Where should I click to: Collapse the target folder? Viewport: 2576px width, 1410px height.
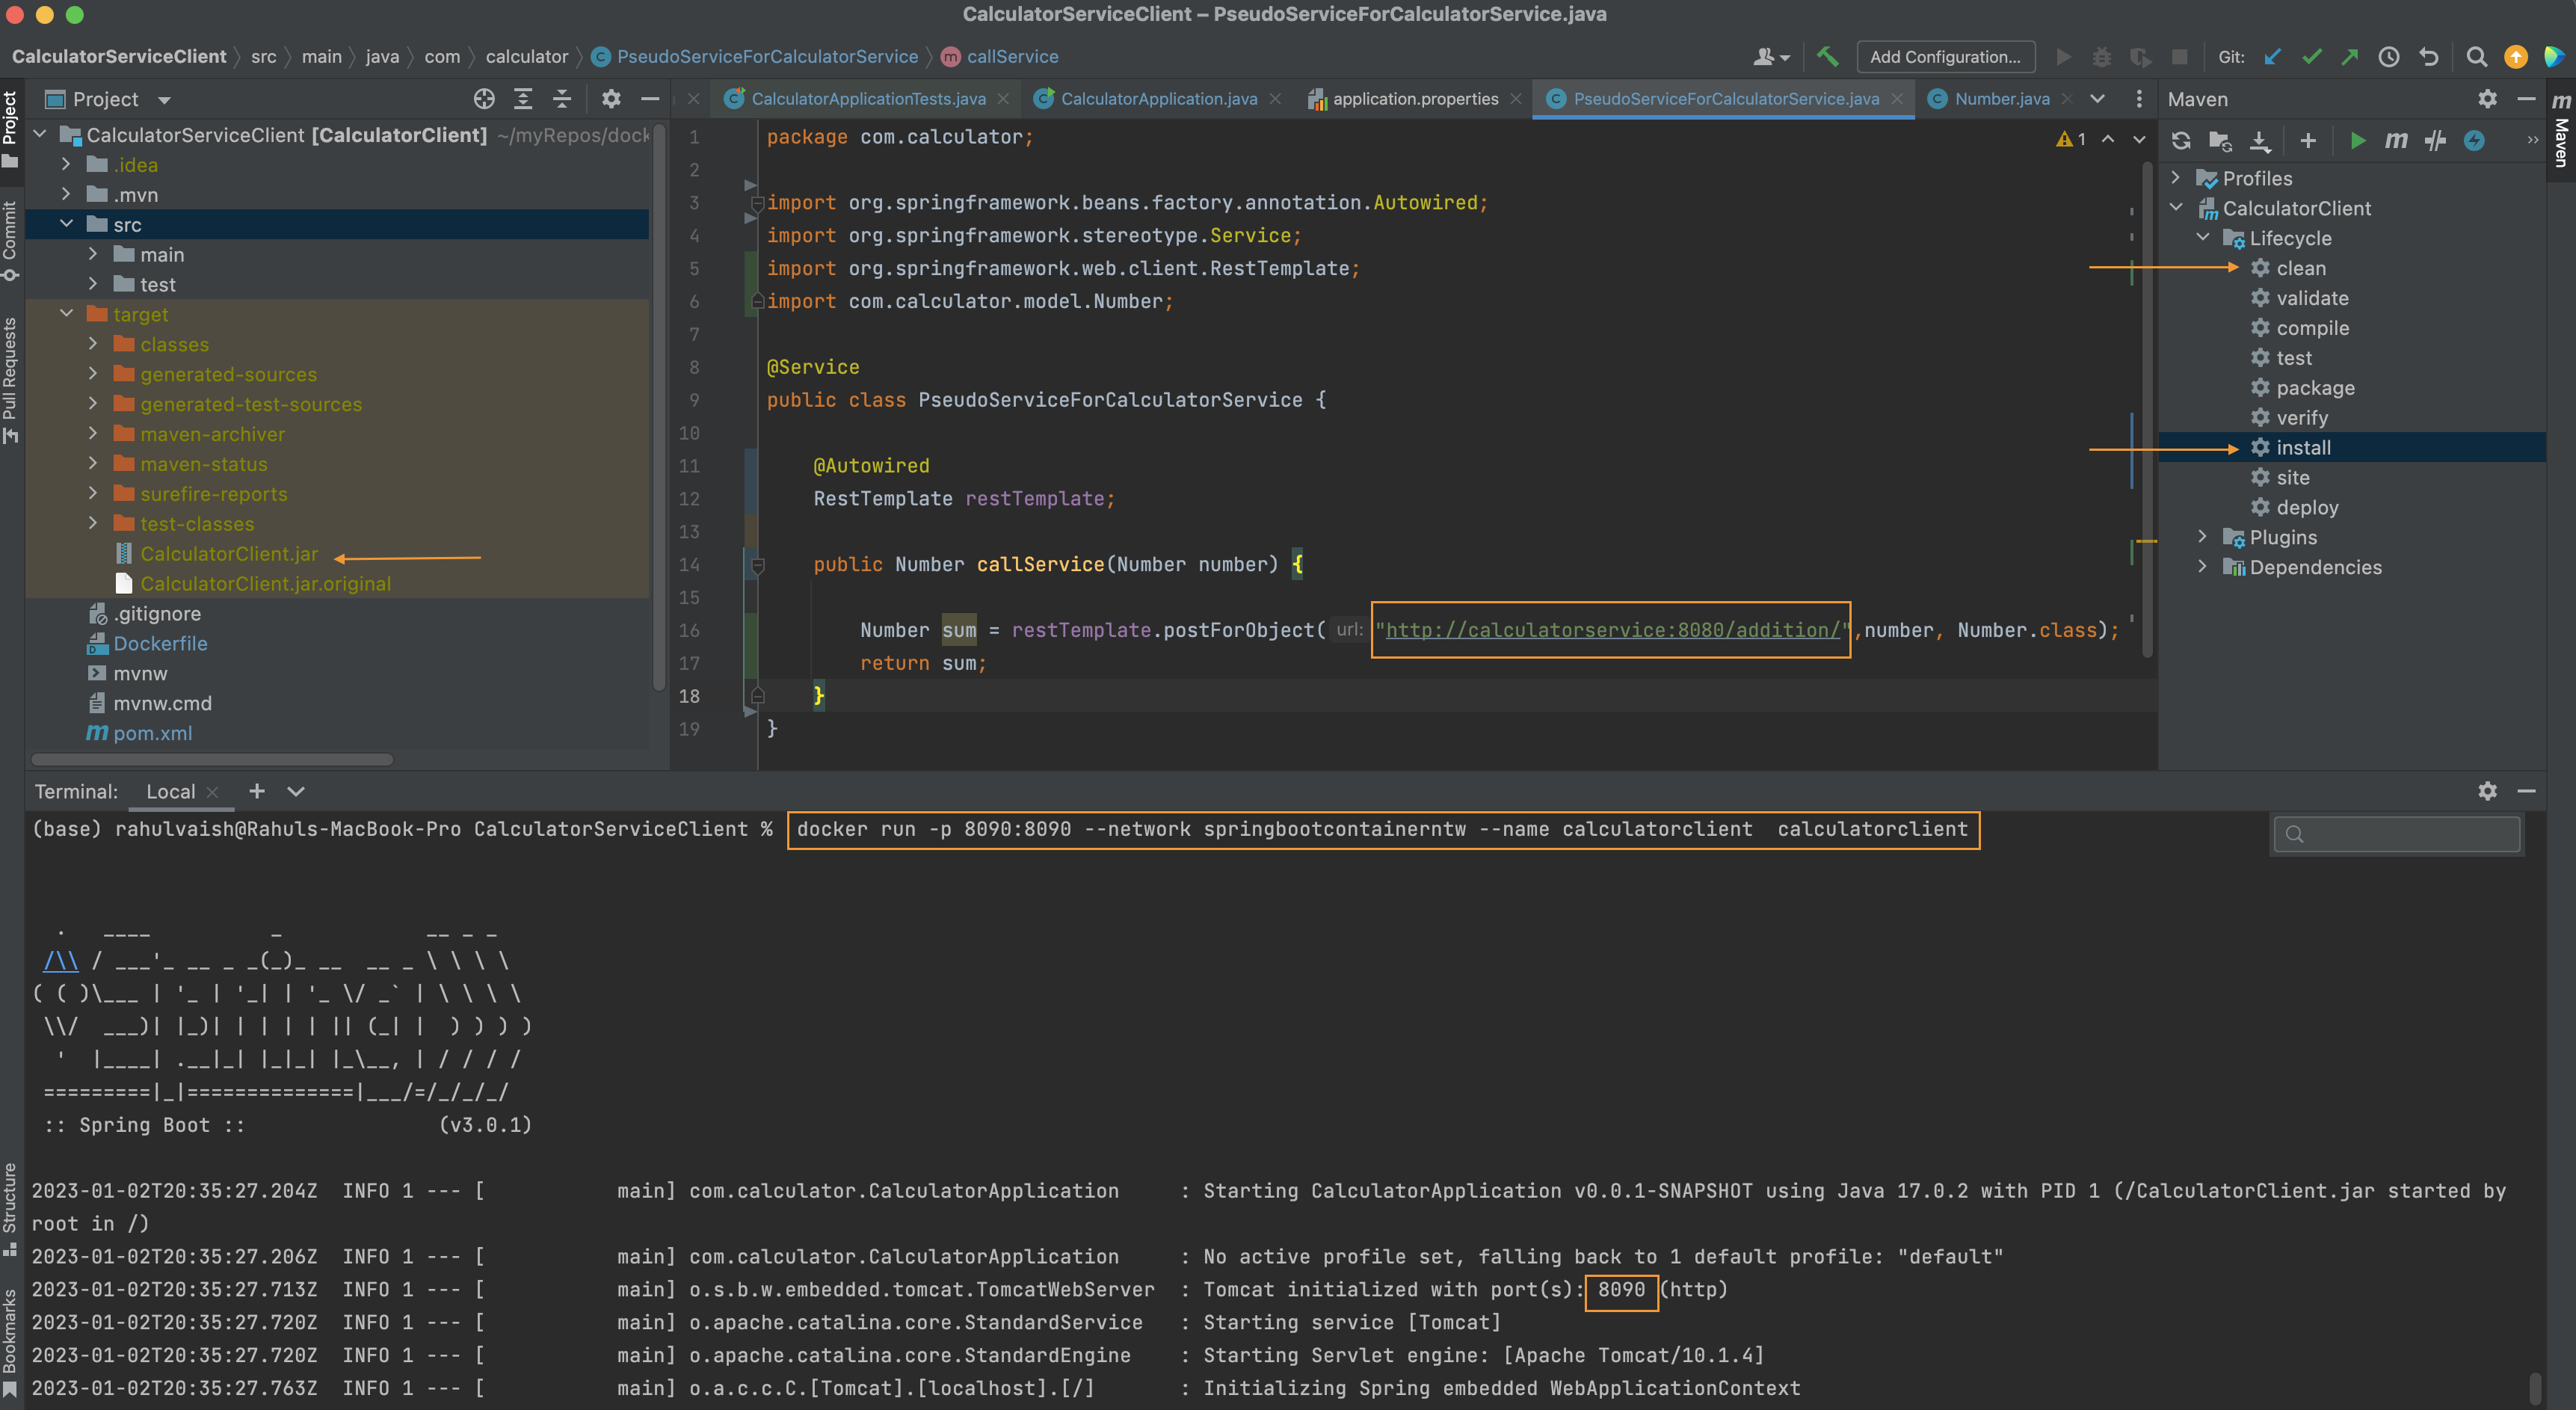click(x=66, y=314)
